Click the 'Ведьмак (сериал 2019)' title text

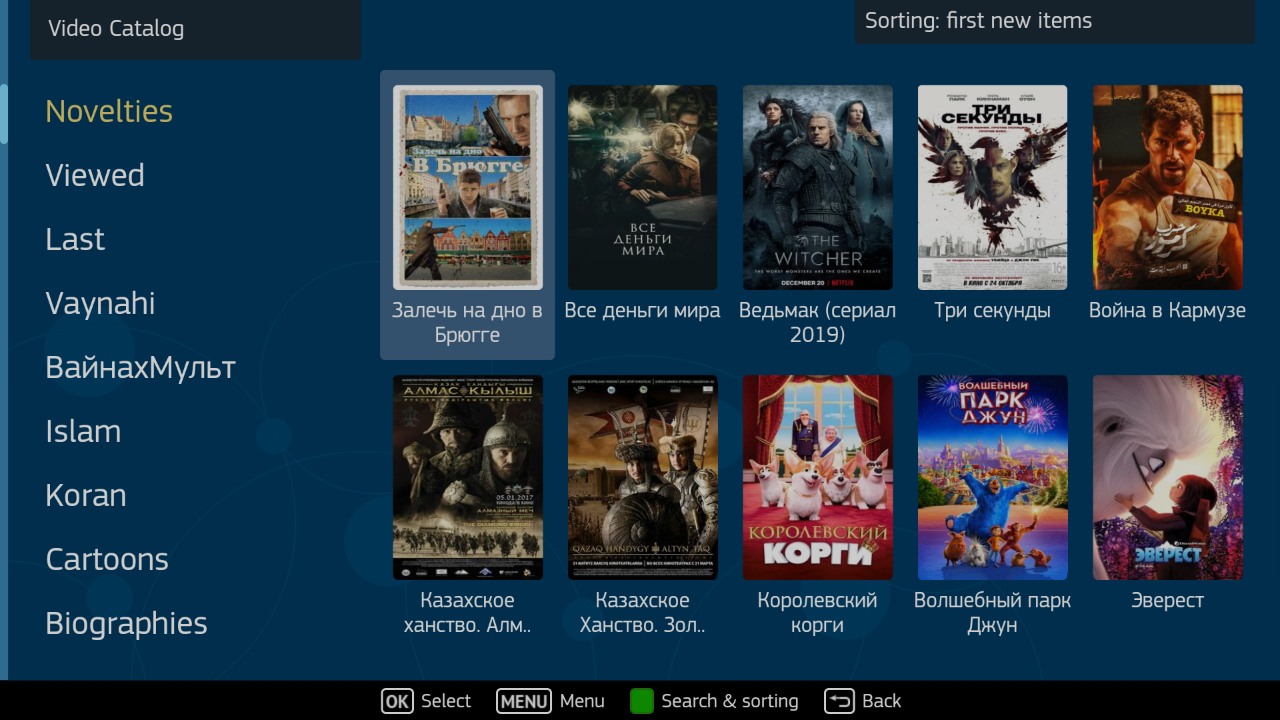[x=818, y=323]
